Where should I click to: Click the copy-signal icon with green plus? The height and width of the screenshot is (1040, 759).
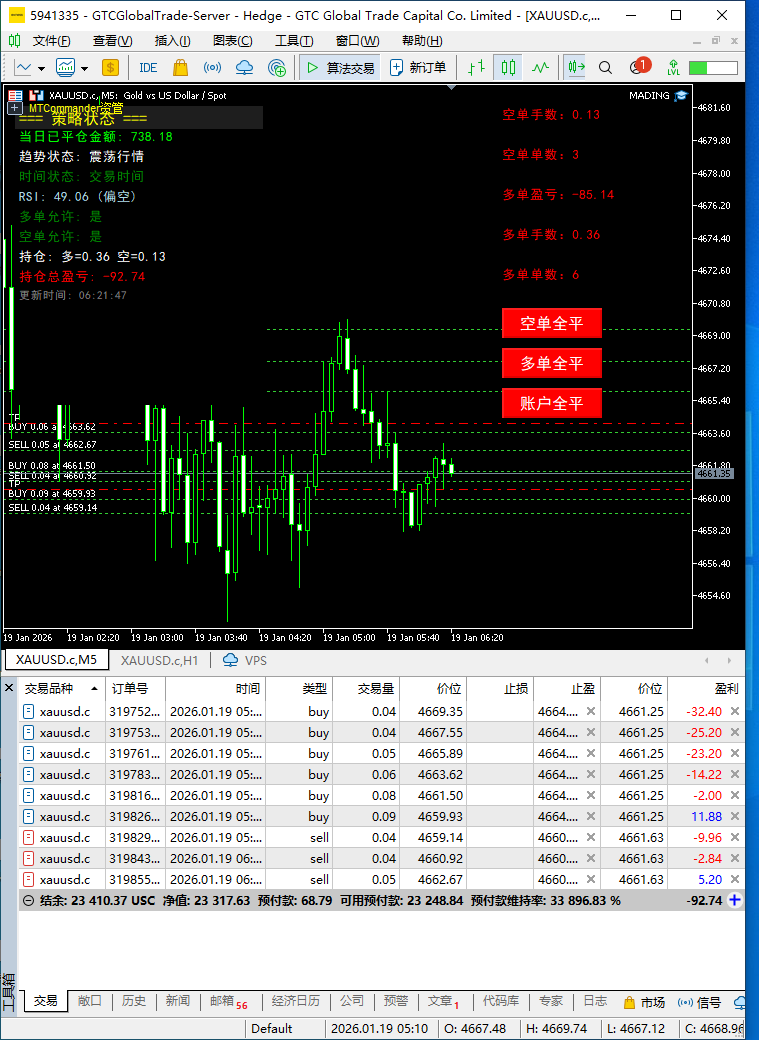pos(277,68)
